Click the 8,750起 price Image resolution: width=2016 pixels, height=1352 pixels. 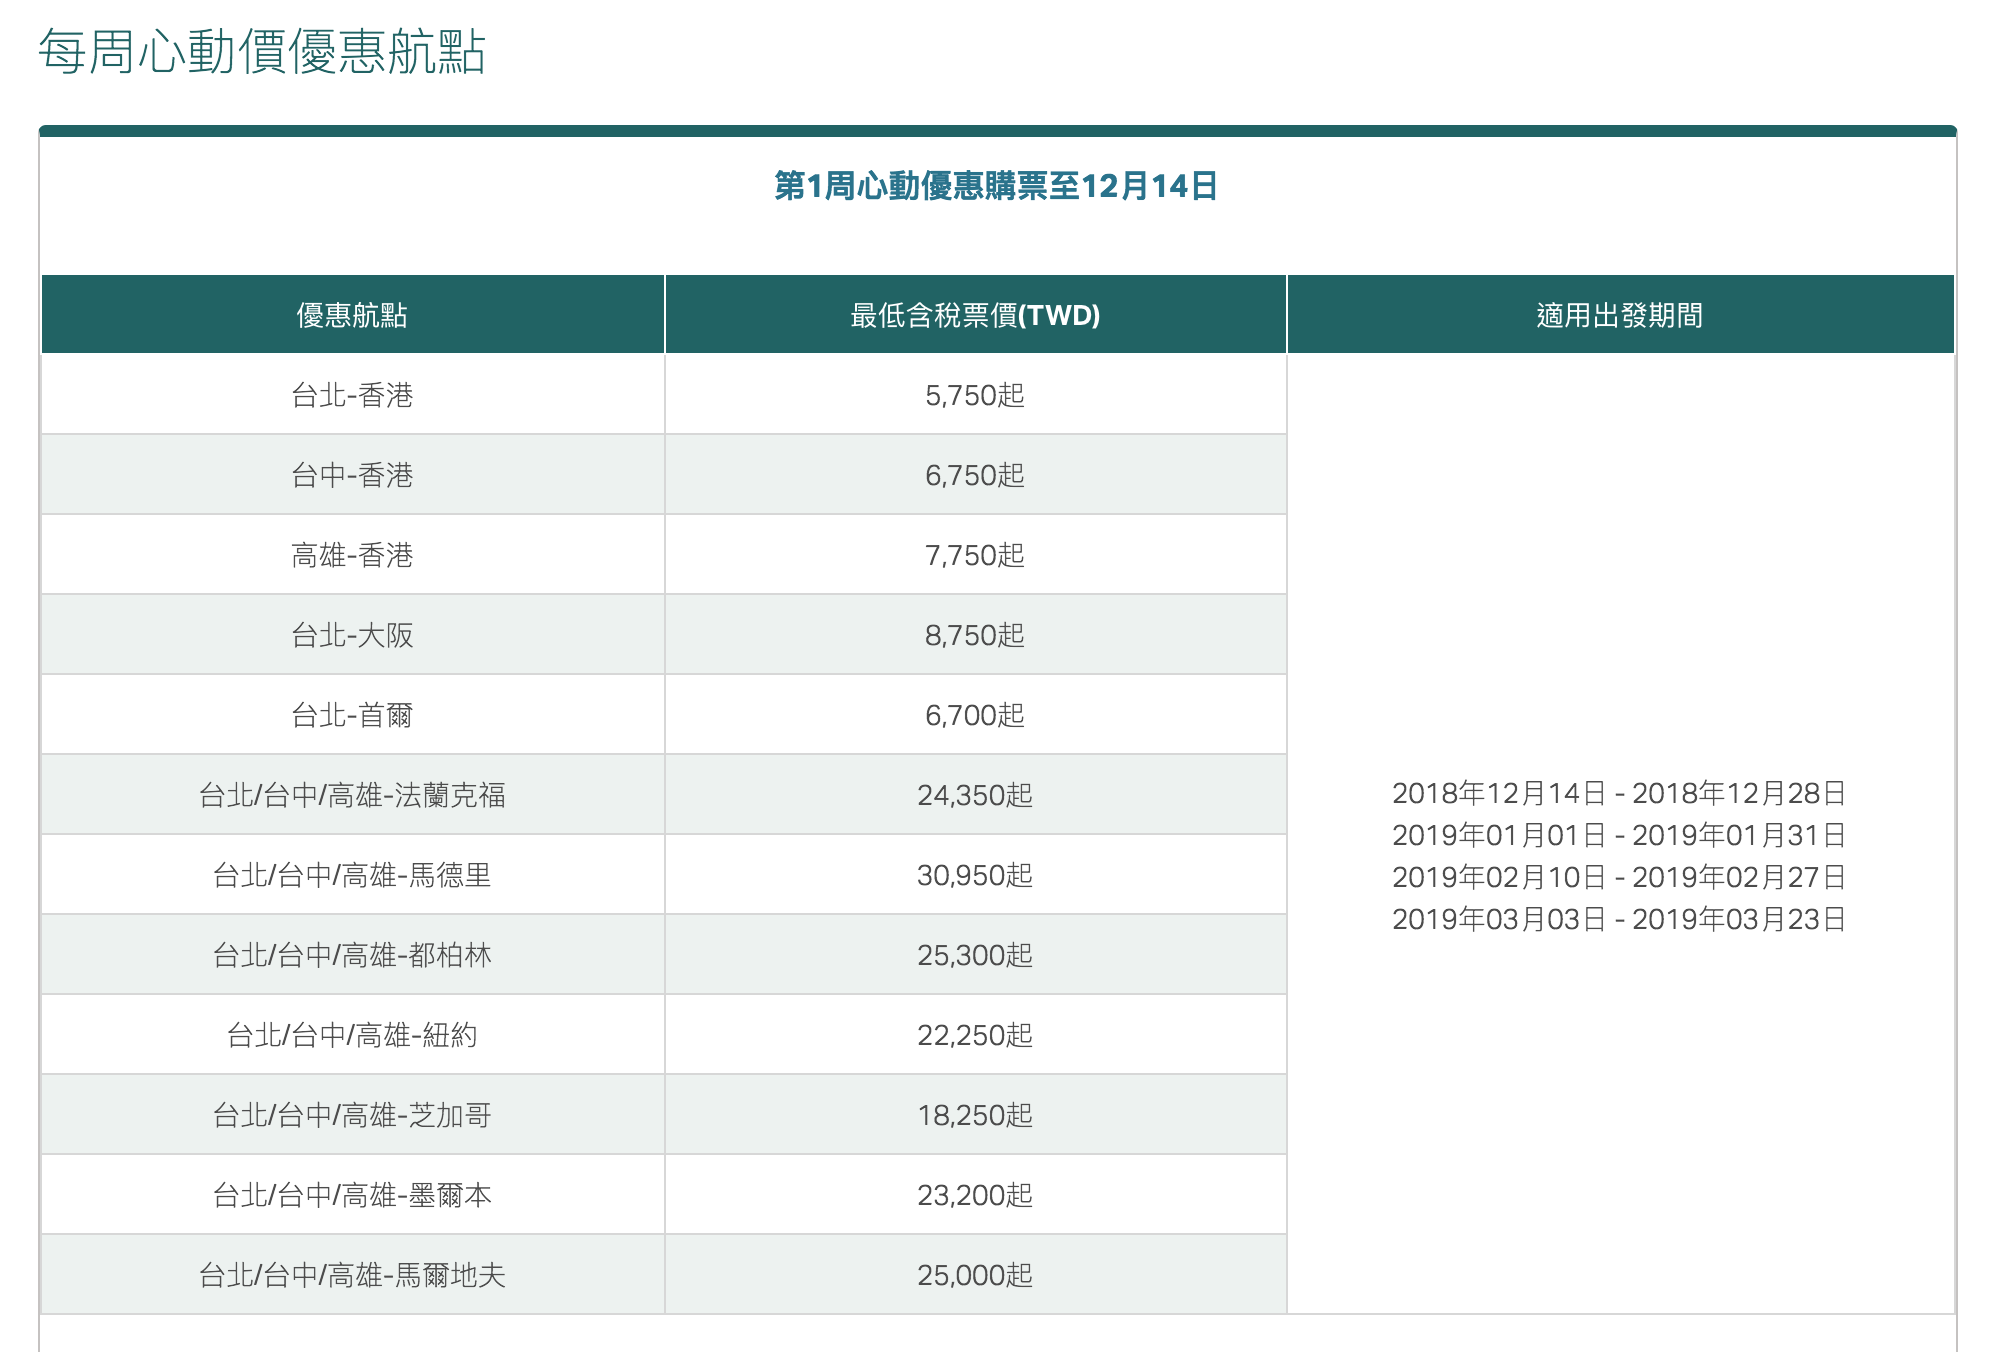point(975,635)
